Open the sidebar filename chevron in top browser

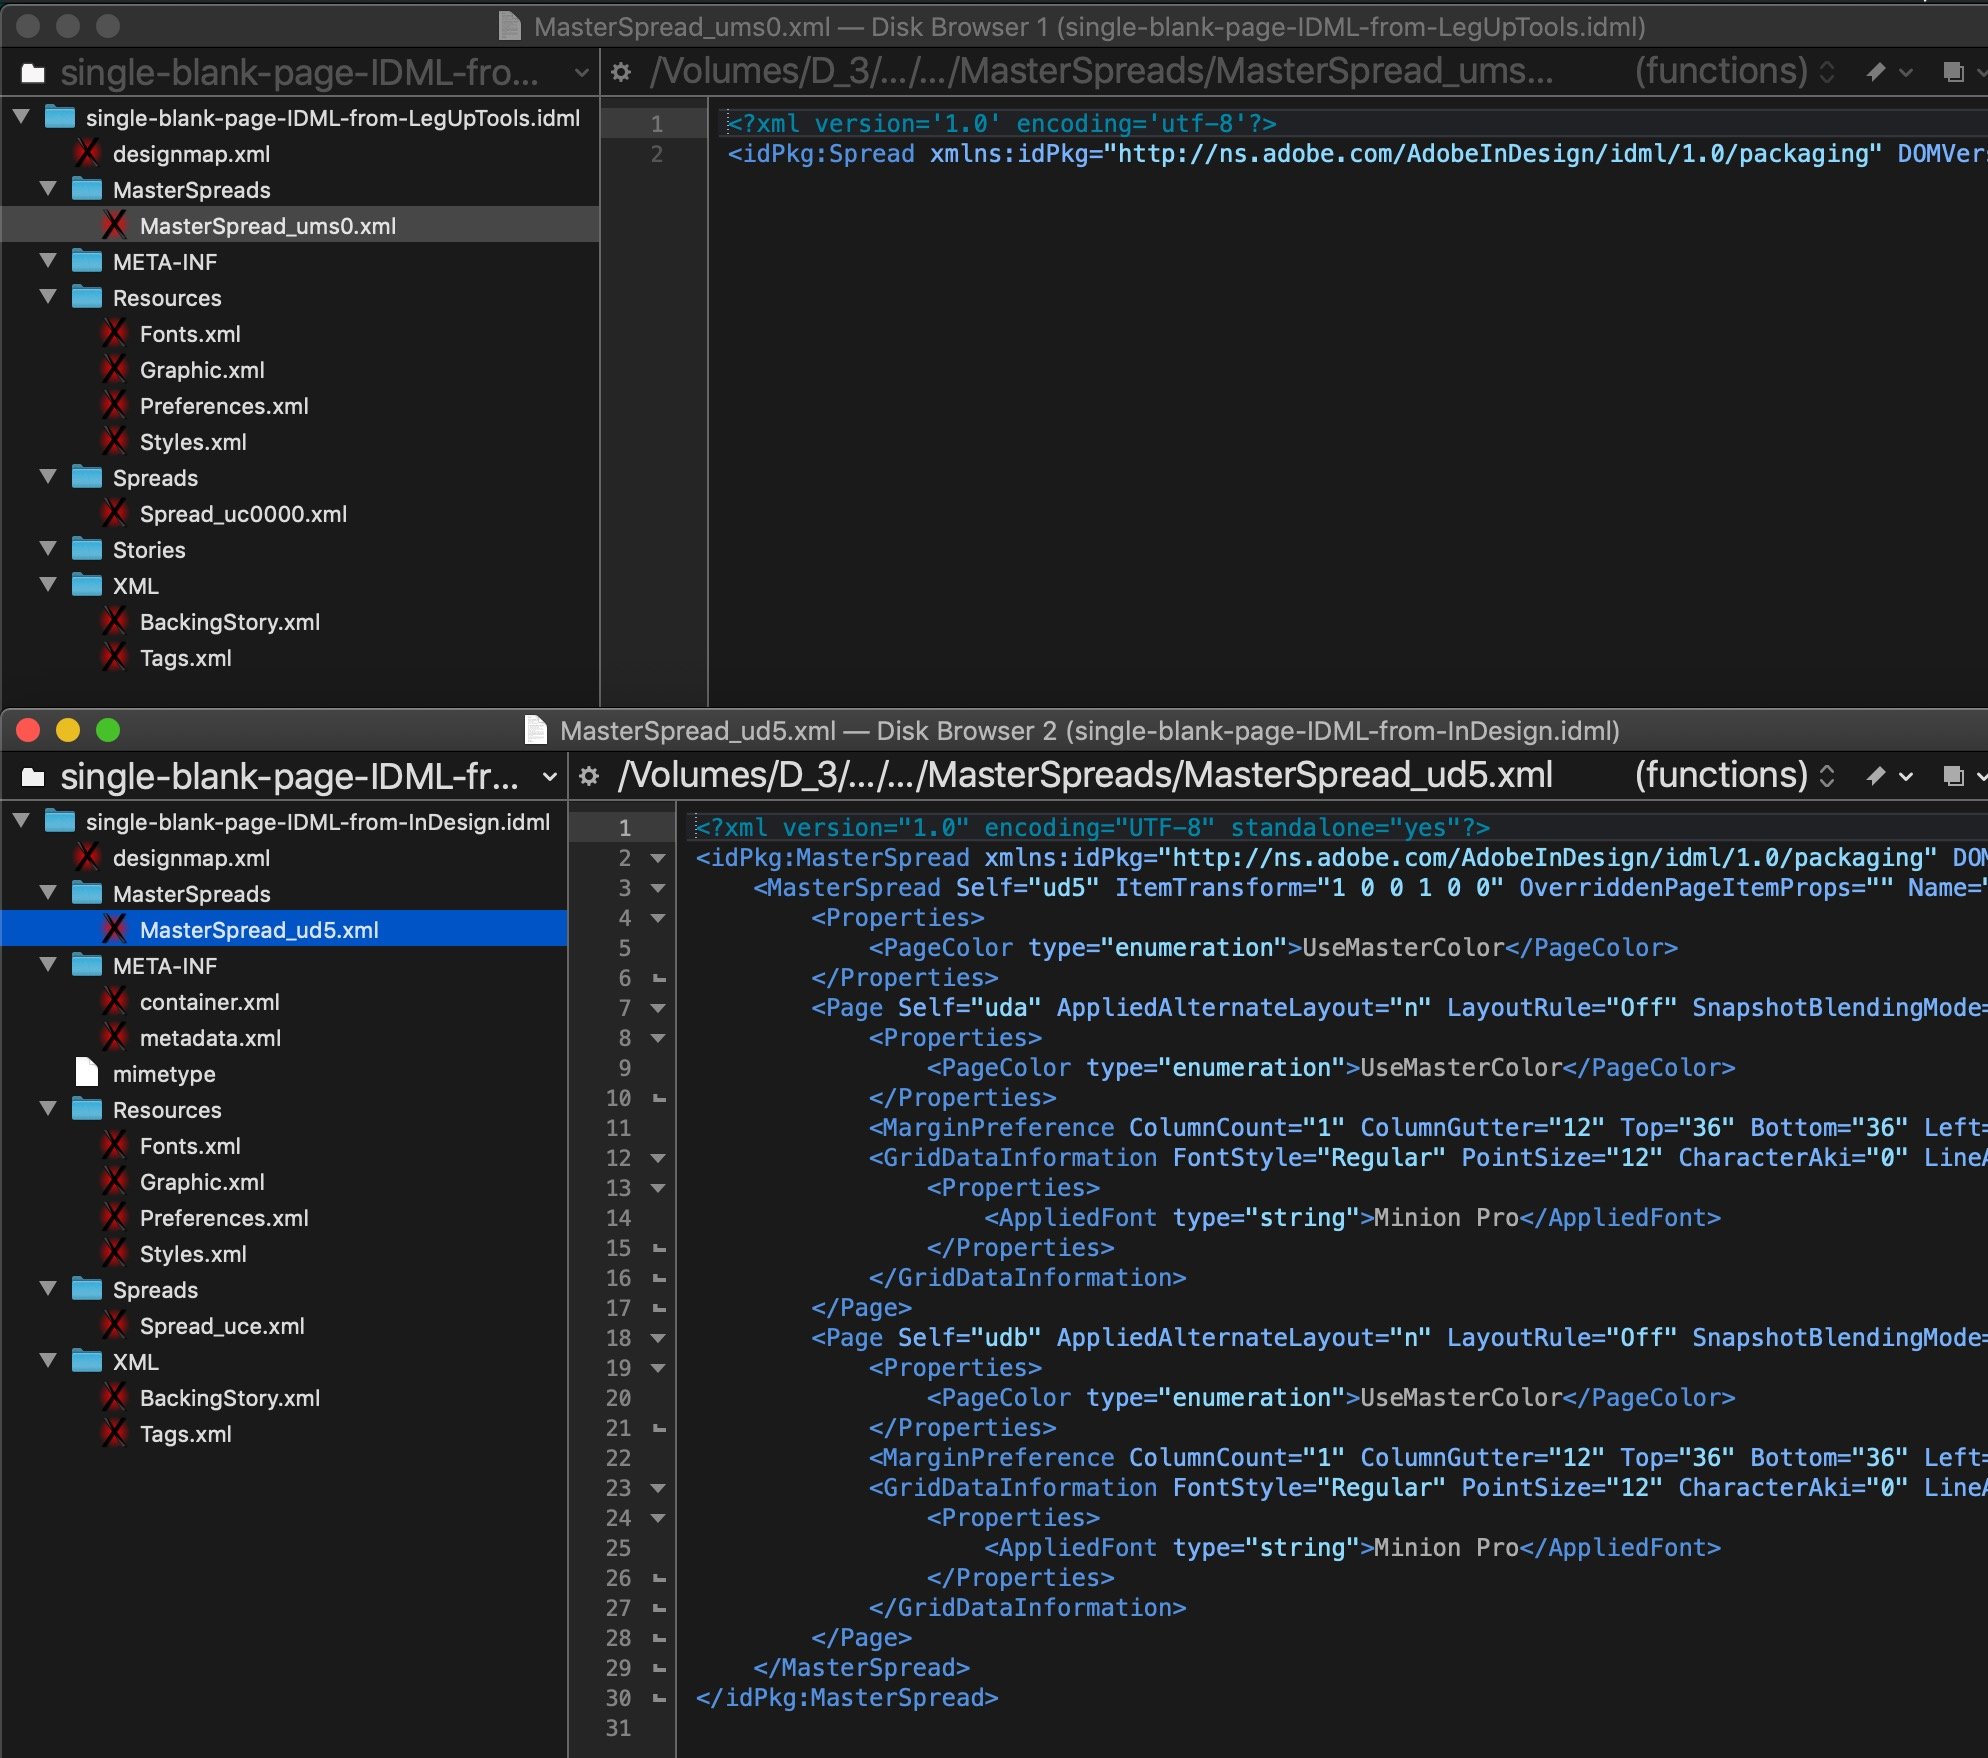coord(578,72)
